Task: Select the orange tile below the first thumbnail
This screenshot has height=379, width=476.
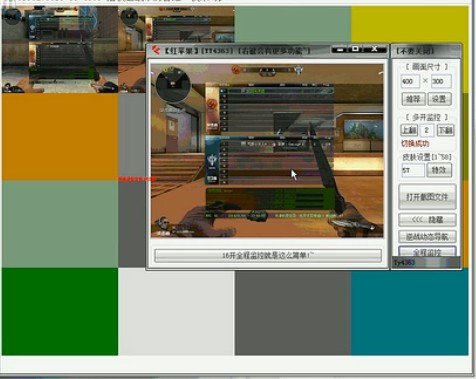Action: pyautogui.click(x=60, y=137)
